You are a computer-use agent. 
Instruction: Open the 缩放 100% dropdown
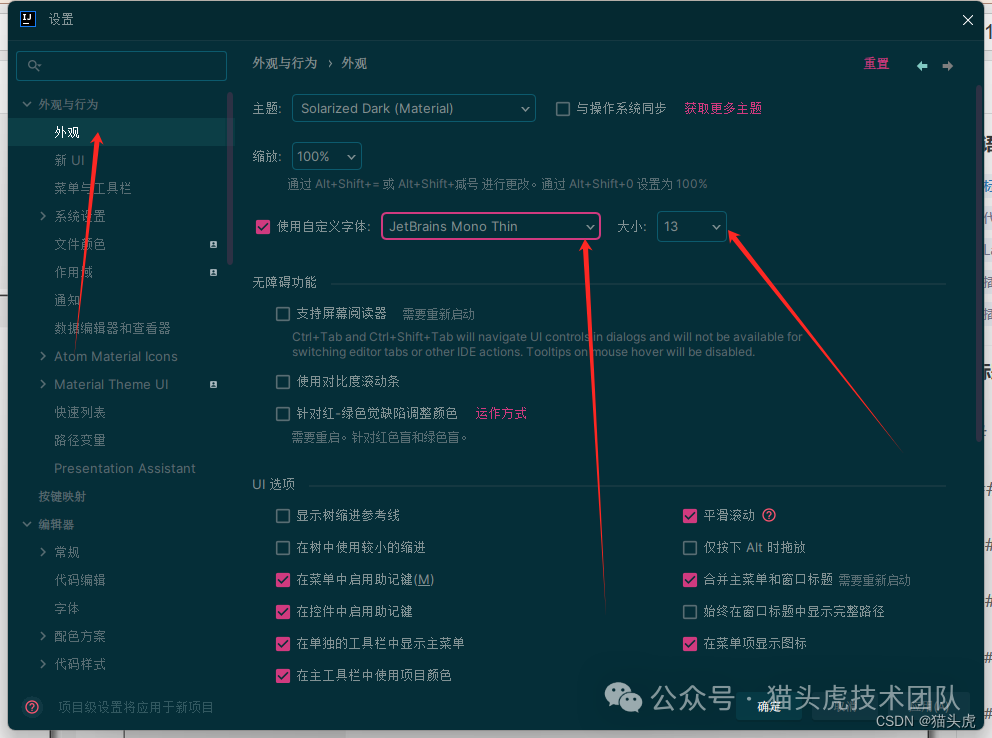point(326,156)
